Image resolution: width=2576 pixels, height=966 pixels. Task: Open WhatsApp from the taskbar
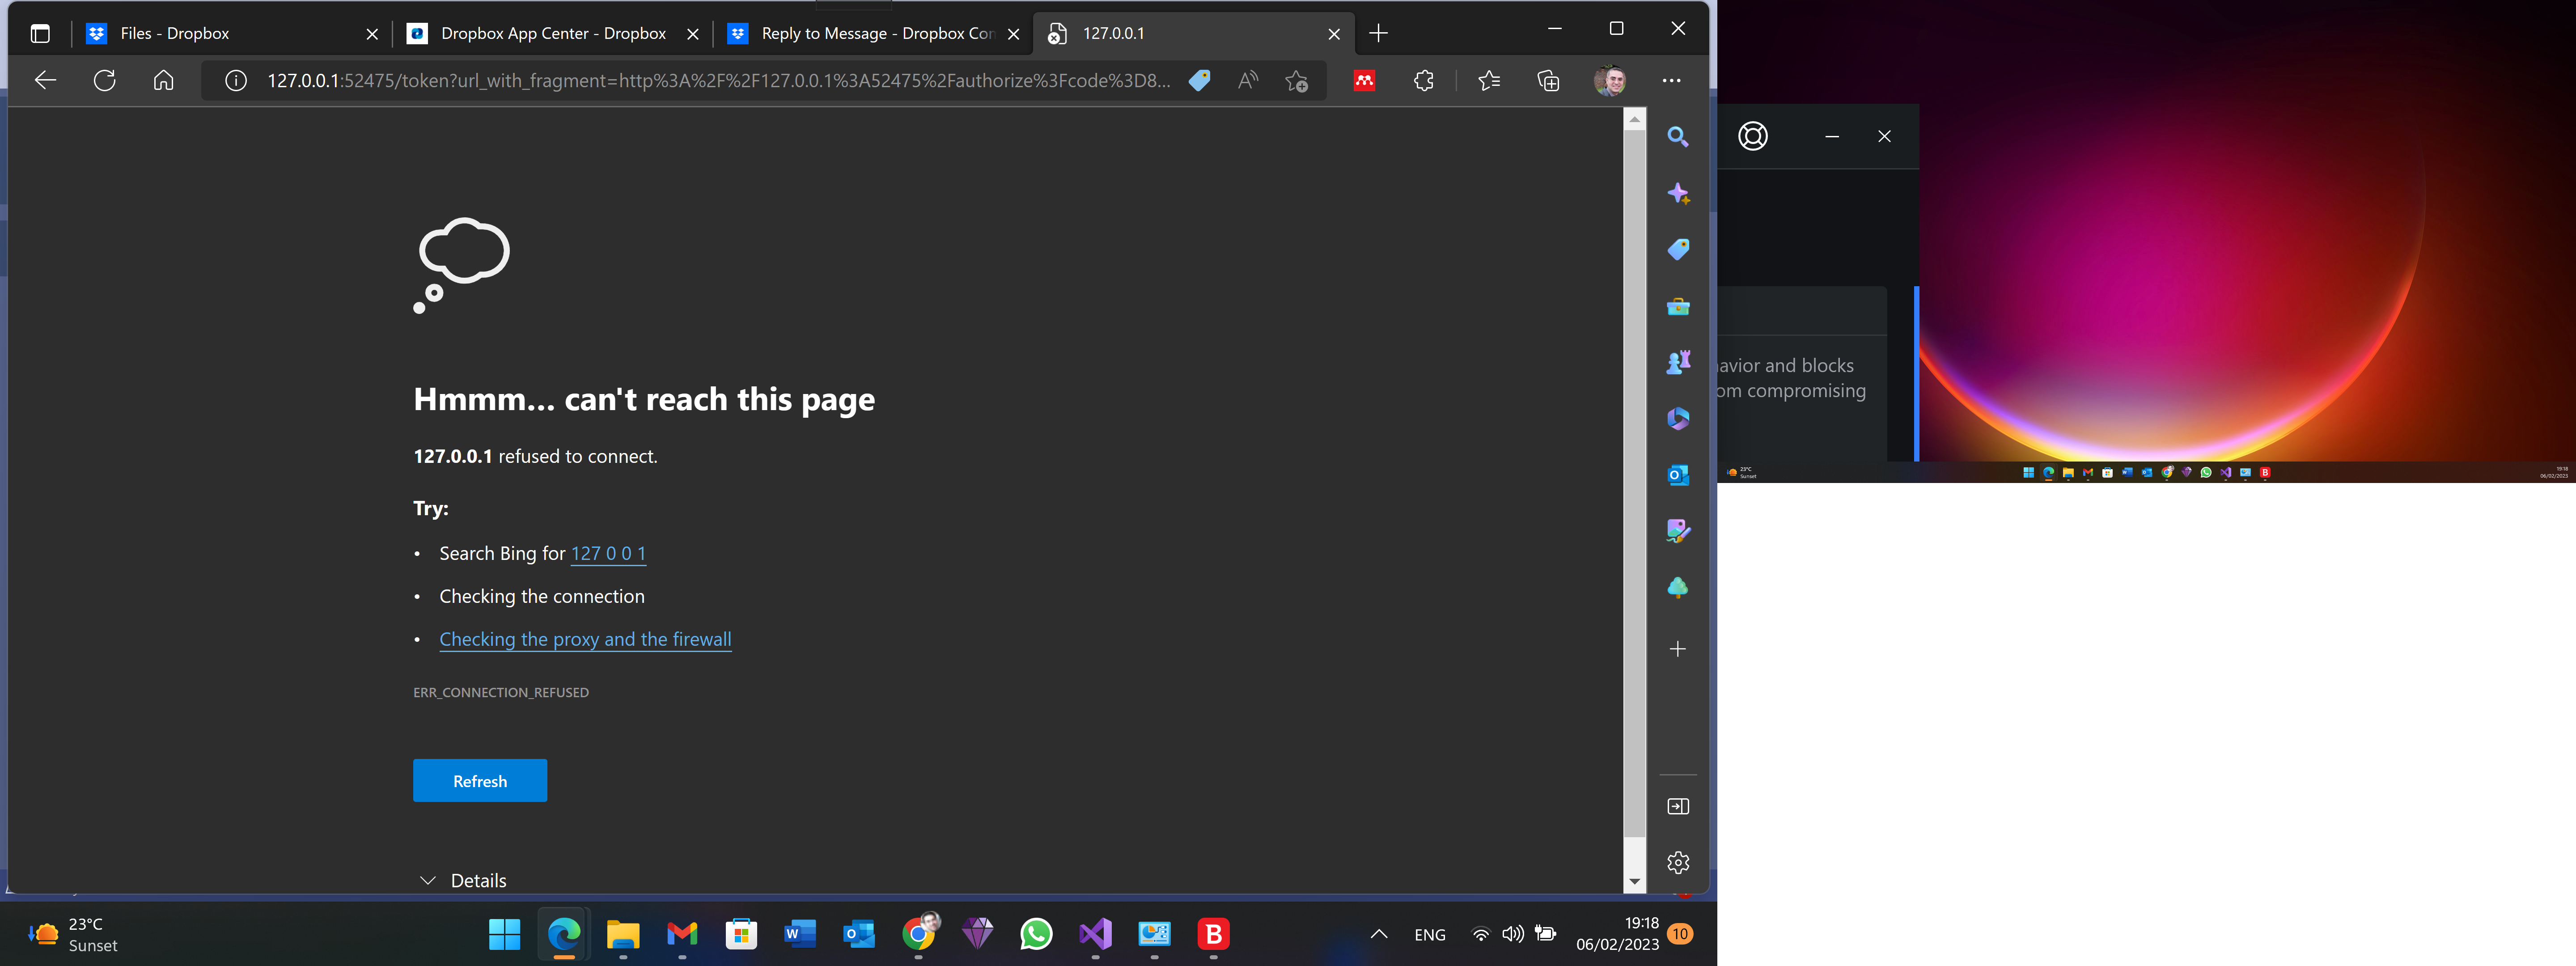pyautogui.click(x=1036, y=934)
